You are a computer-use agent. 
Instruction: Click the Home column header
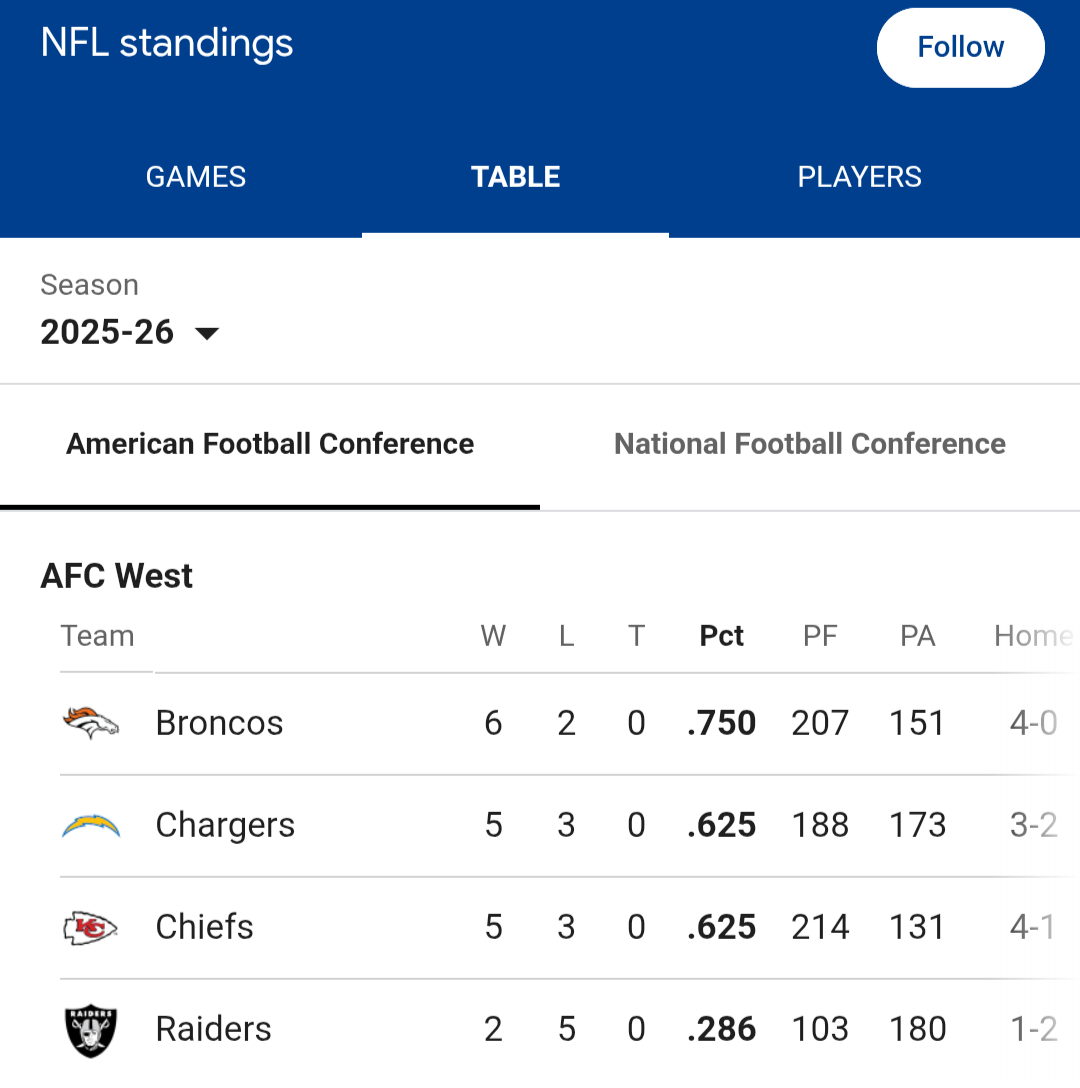pyautogui.click(x=1030, y=636)
